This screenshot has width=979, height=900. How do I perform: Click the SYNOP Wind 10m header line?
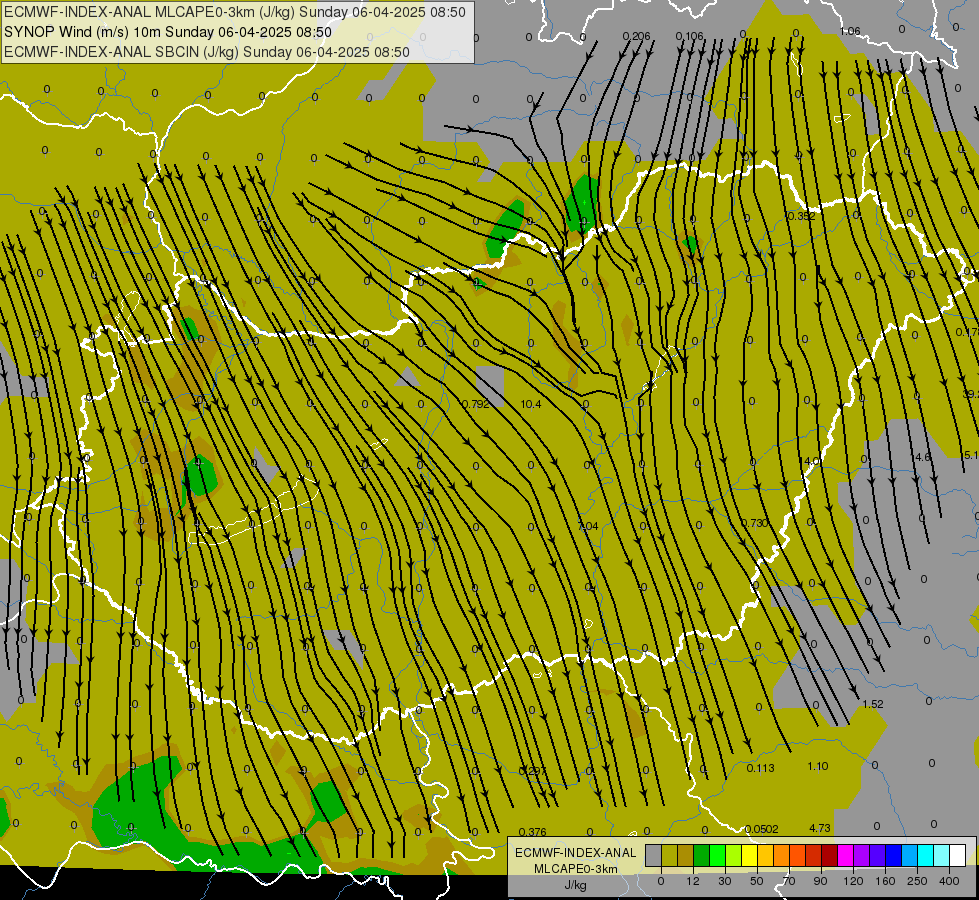(x=167, y=32)
